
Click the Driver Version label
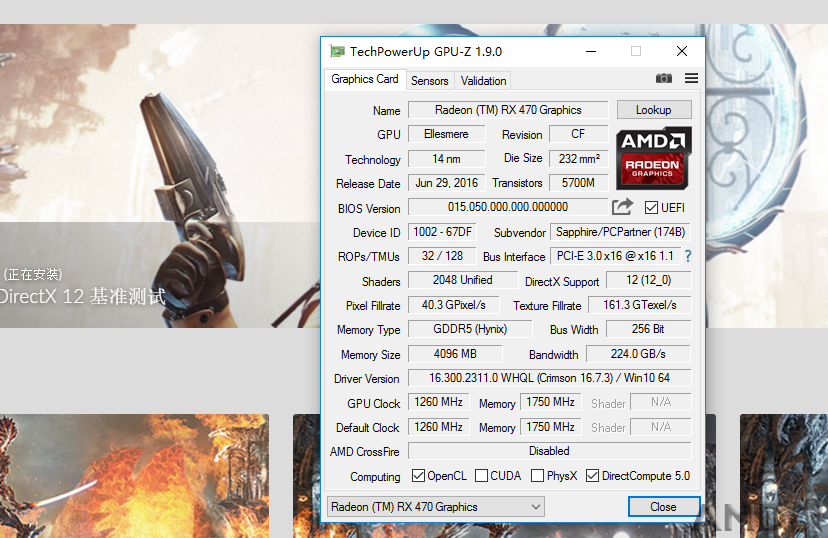click(x=366, y=379)
